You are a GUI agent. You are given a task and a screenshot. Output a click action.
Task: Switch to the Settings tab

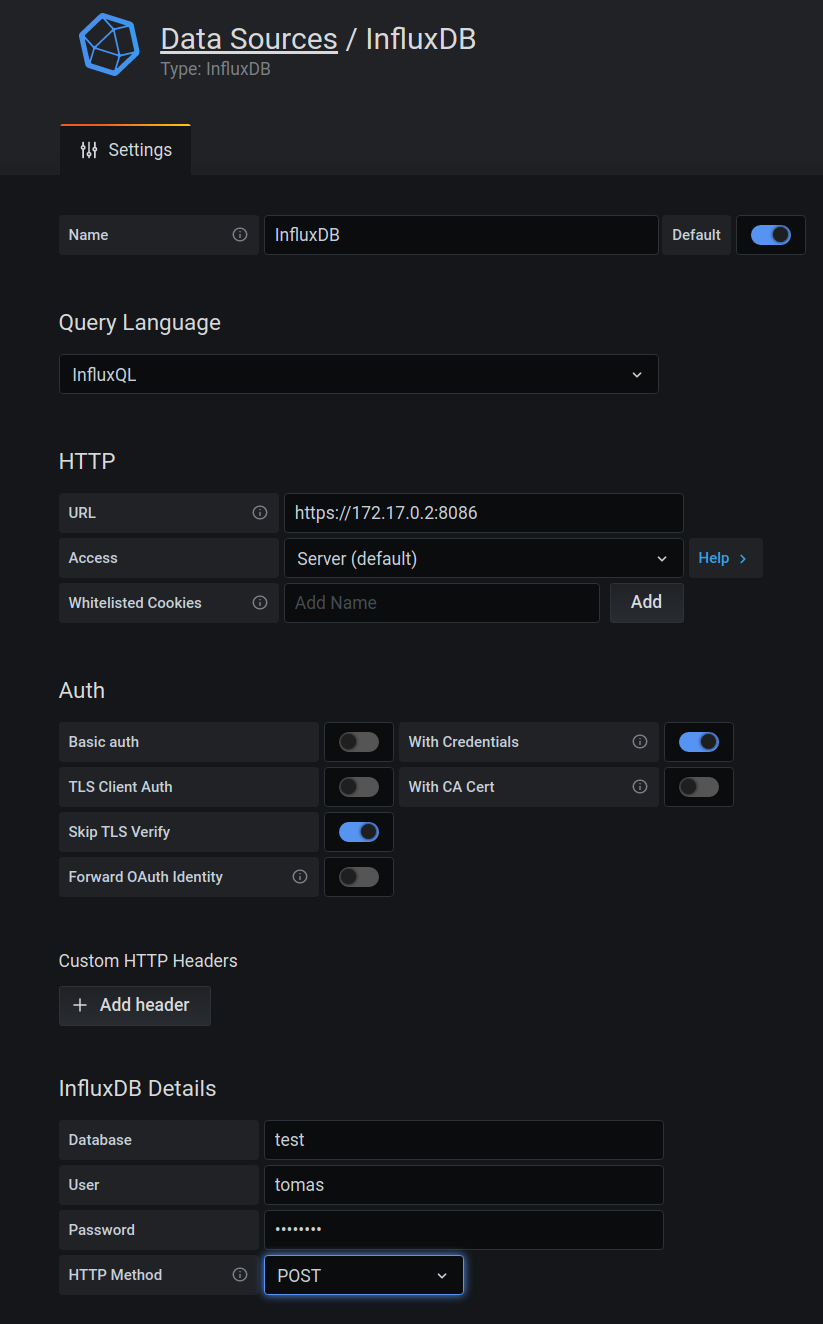pos(125,149)
